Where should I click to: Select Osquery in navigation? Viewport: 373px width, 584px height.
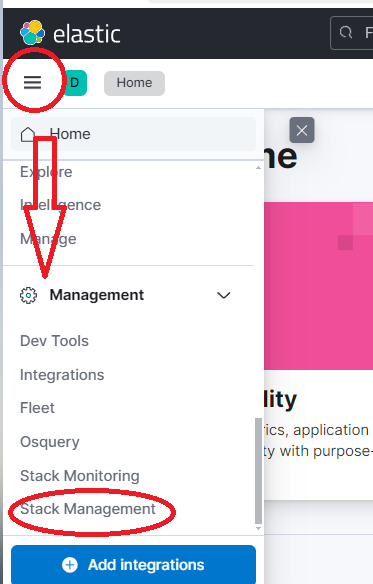[x=50, y=442]
